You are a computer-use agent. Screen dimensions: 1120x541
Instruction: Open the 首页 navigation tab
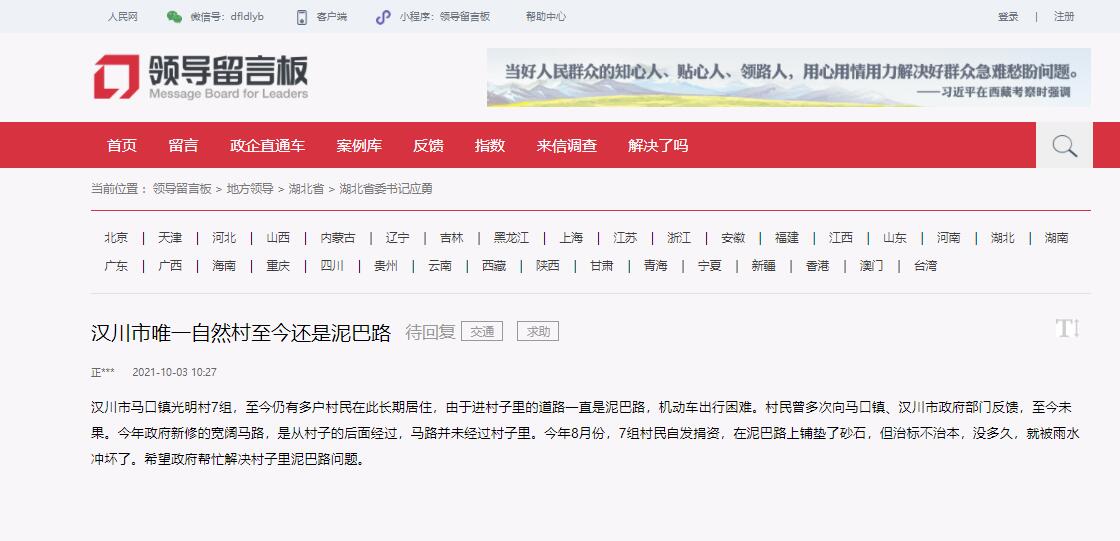click(x=122, y=146)
